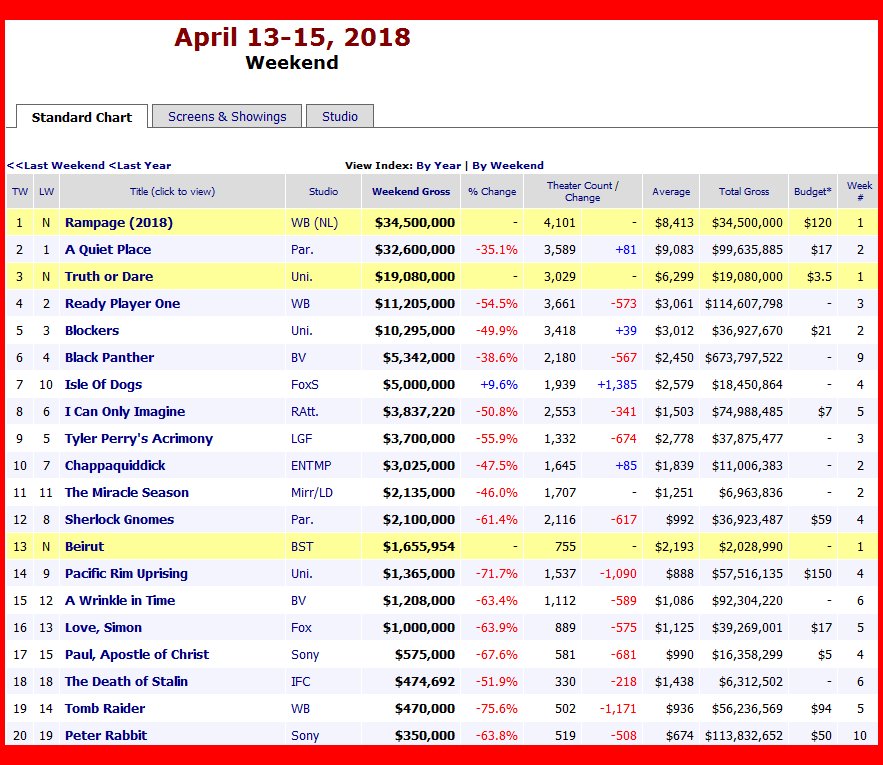883x765 pixels.
Task: Open the Paul, Apostle of Christ link
Action: coord(137,655)
